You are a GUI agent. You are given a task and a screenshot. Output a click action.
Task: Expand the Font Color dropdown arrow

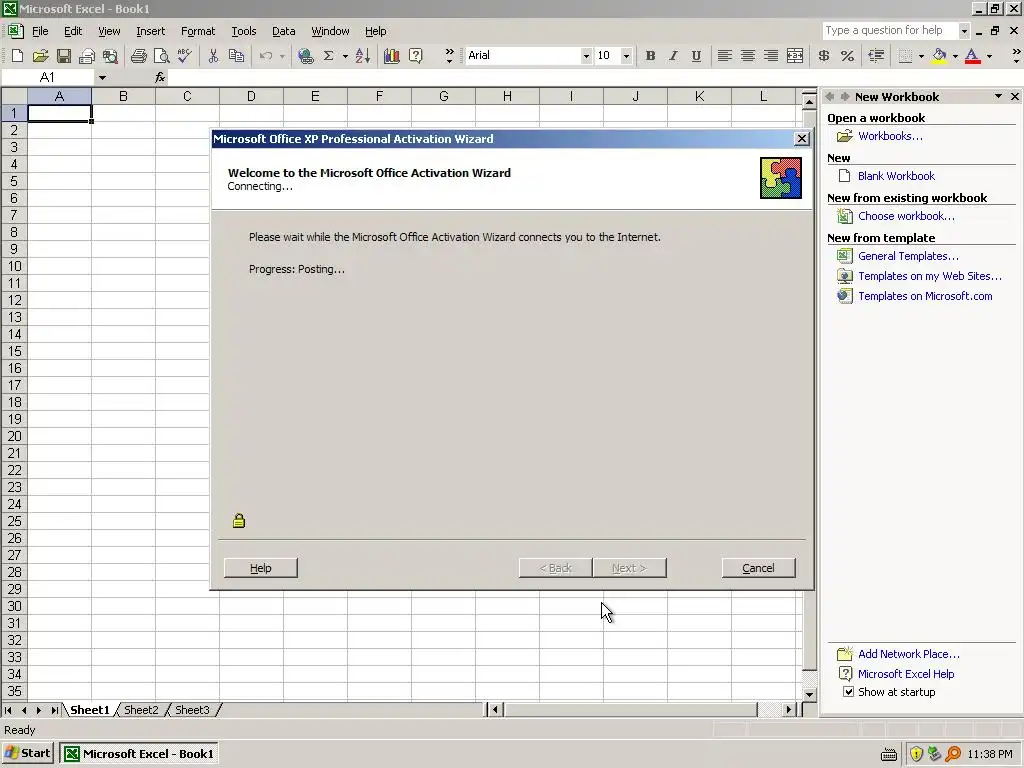point(989,56)
